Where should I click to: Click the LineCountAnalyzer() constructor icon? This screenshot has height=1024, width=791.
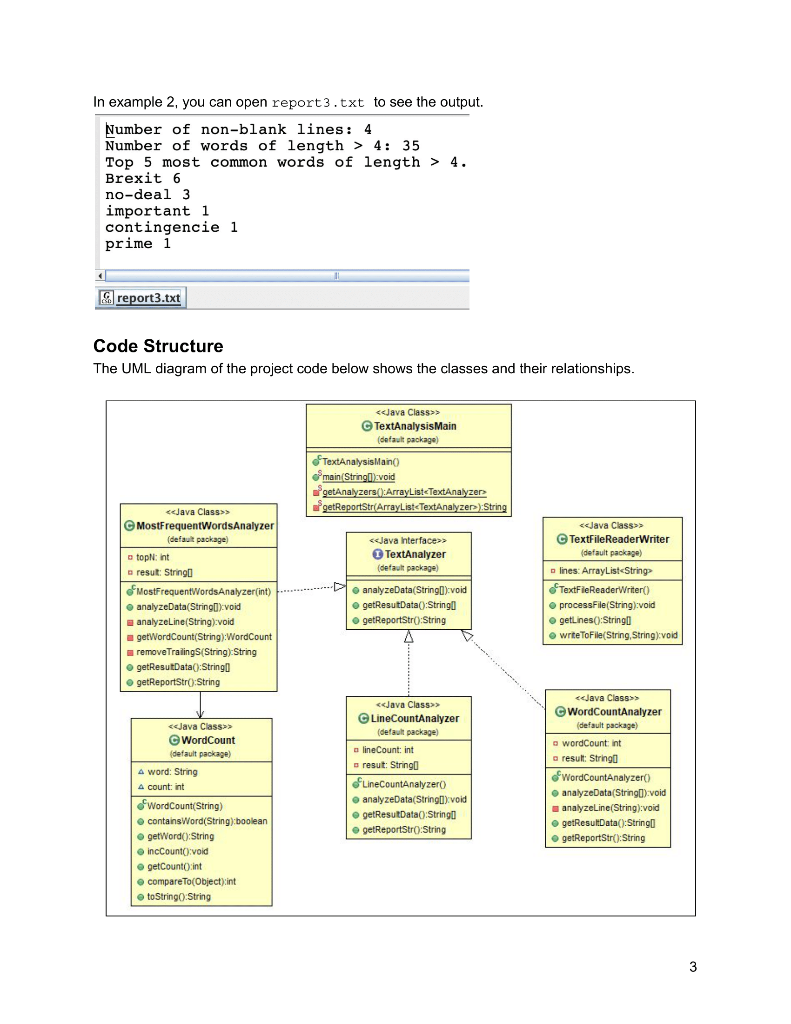click(357, 784)
